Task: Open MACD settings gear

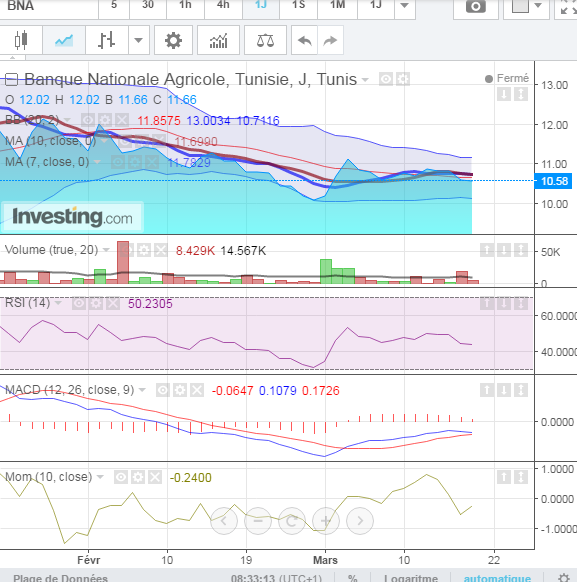Action: [x=180, y=390]
